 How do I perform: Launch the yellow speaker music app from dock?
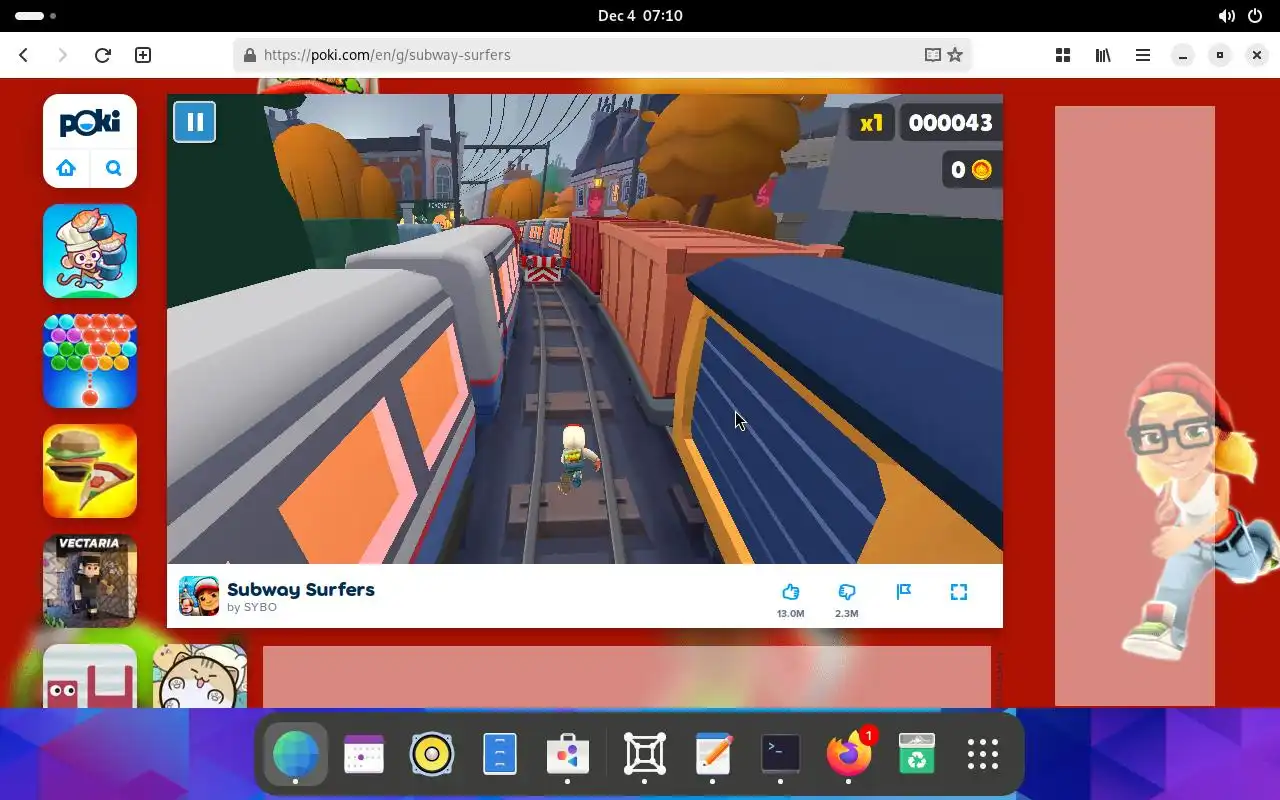point(432,754)
